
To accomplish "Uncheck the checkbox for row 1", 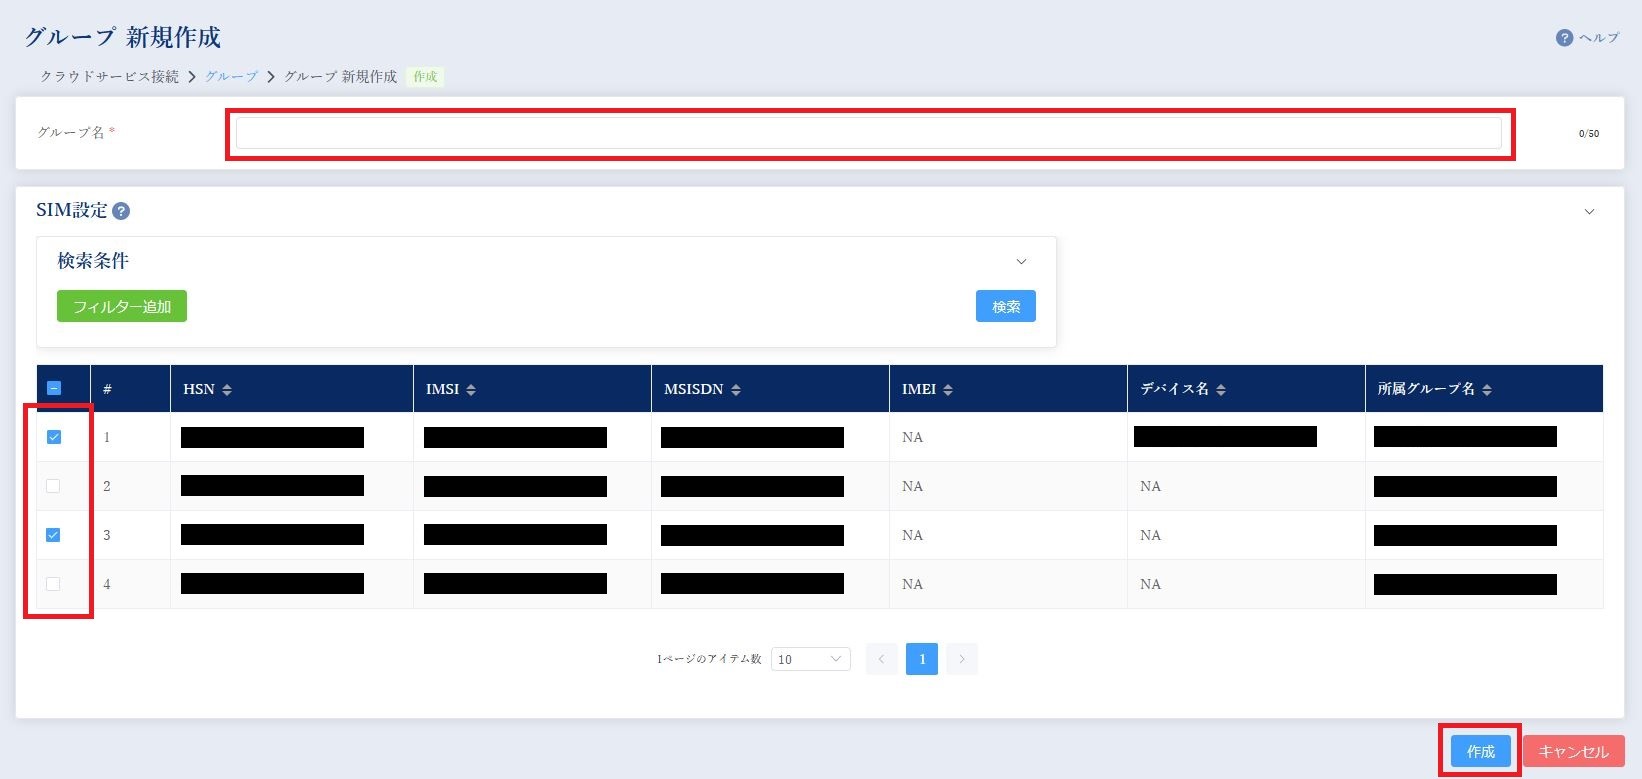I will coord(54,437).
